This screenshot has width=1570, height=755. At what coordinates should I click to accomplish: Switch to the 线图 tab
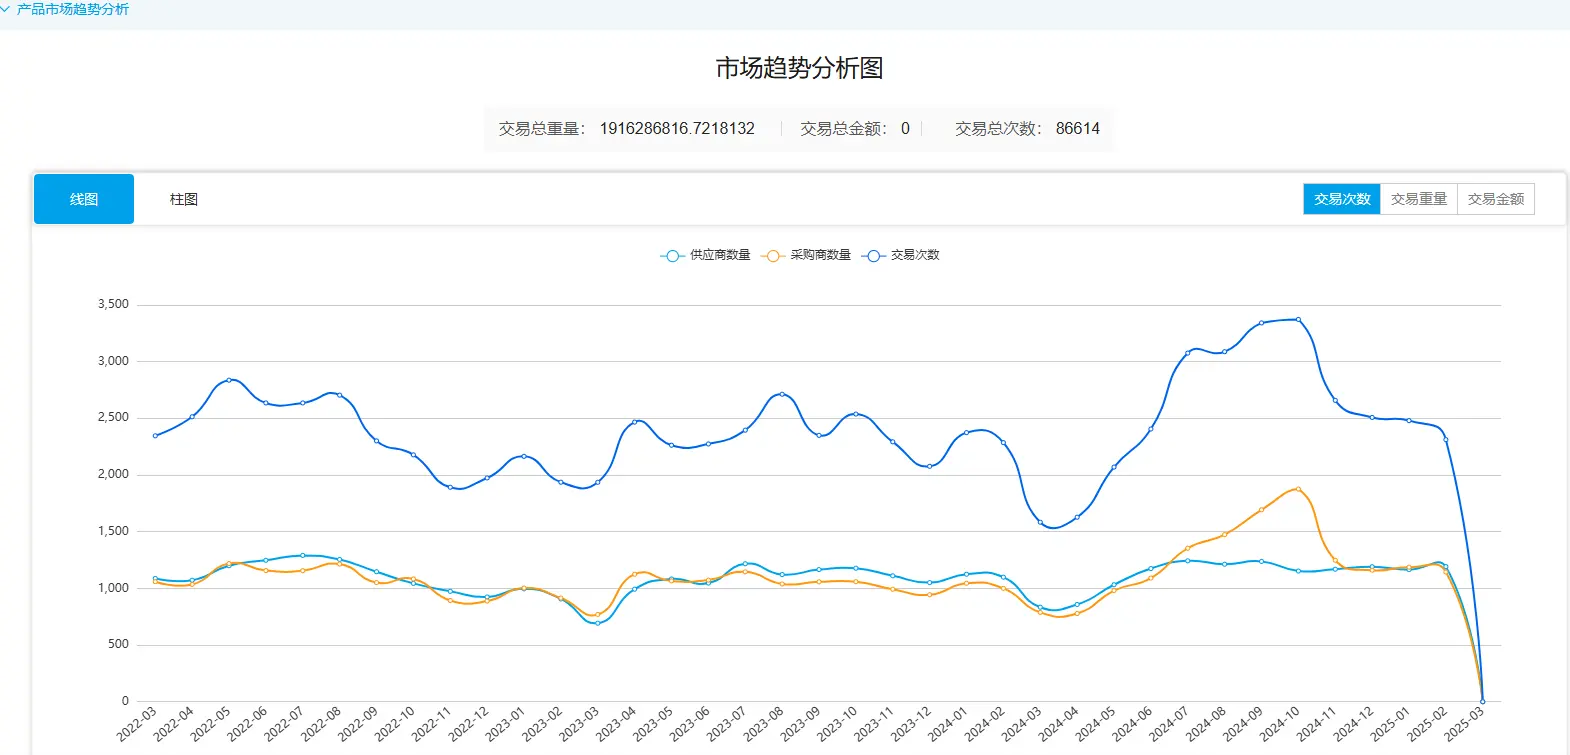point(84,199)
